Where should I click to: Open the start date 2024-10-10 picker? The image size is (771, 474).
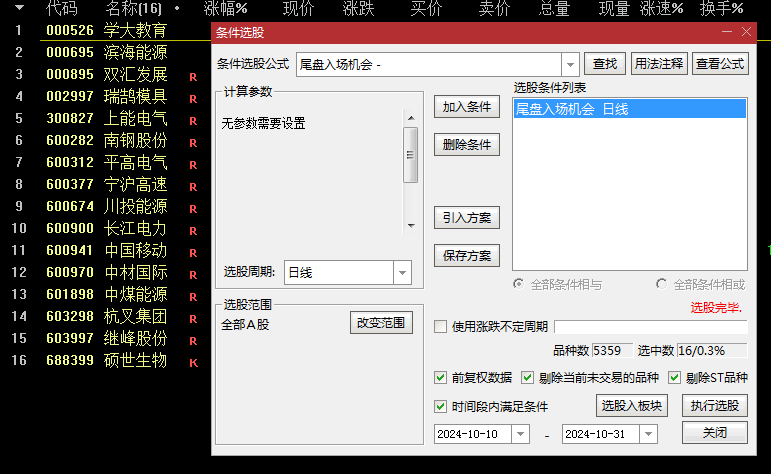[520, 434]
